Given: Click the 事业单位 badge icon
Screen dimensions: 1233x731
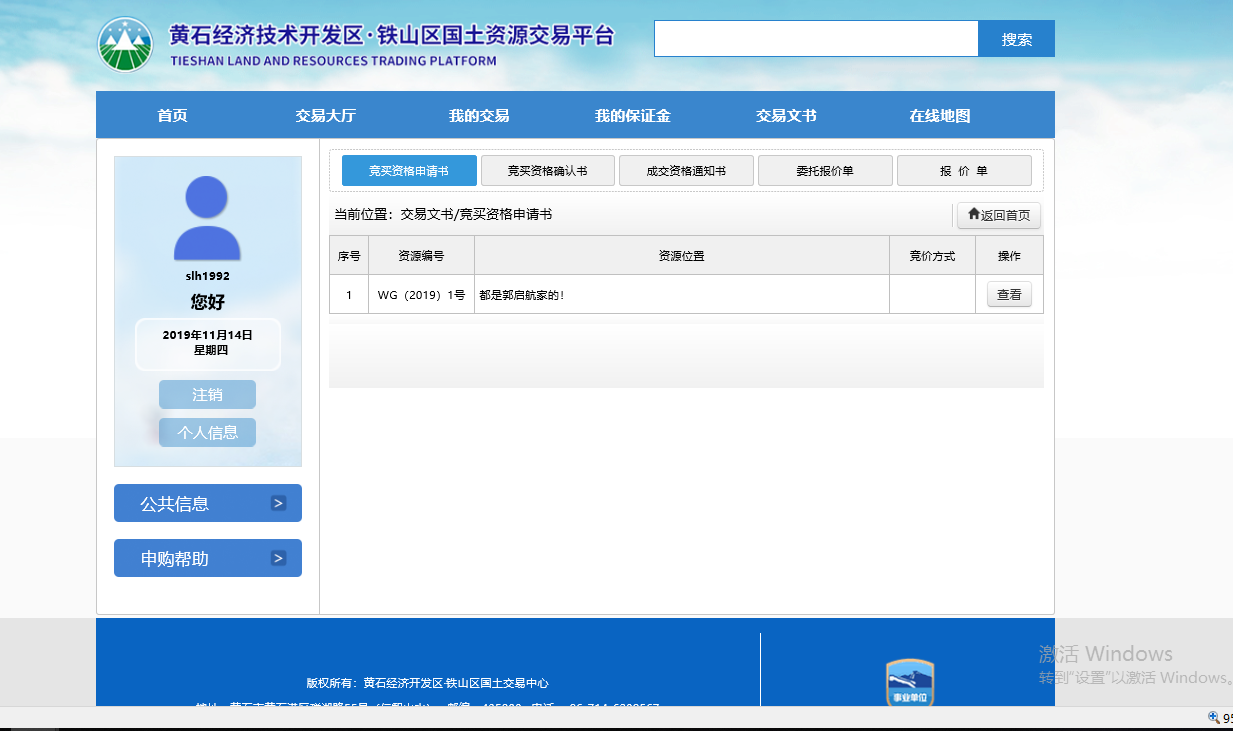Looking at the screenshot, I should [x=909, y=683].
